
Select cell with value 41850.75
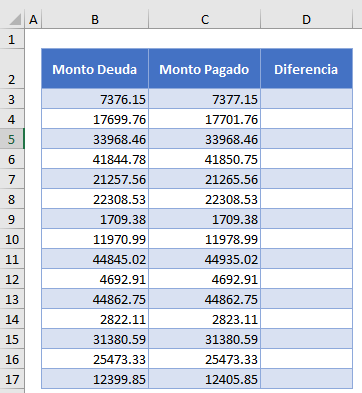(204, 159)
